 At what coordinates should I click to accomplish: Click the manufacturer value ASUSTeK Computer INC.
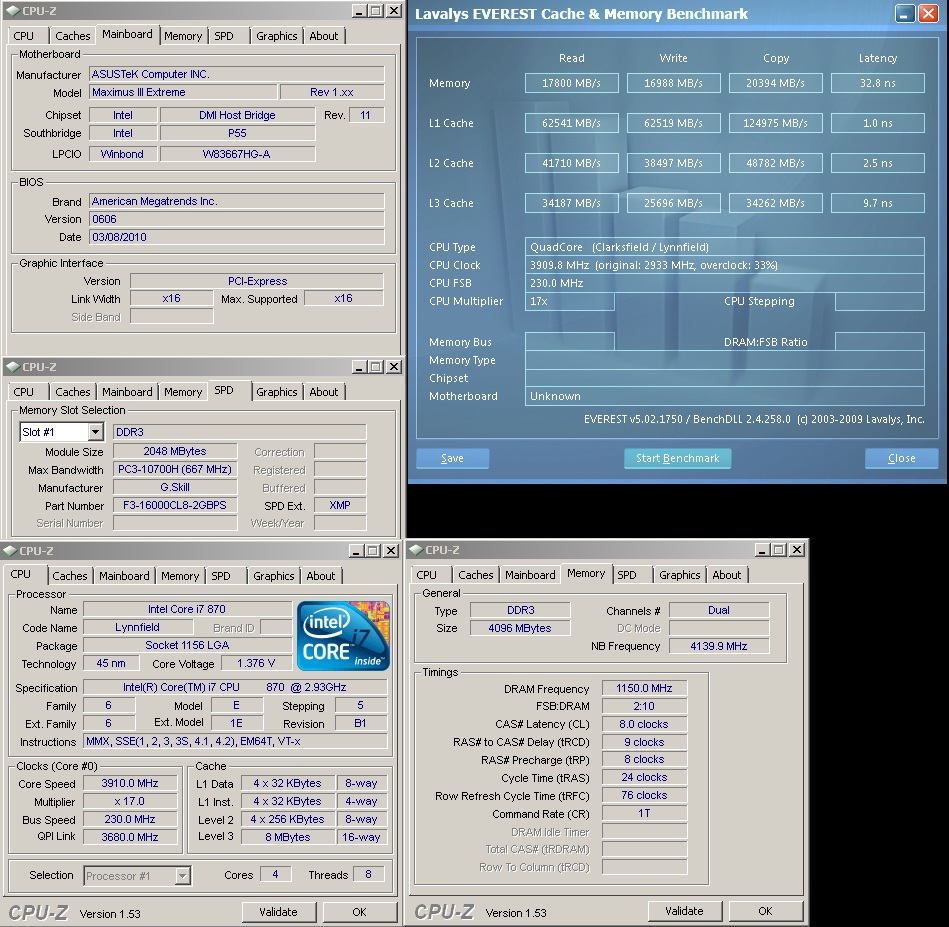(237, 74)
